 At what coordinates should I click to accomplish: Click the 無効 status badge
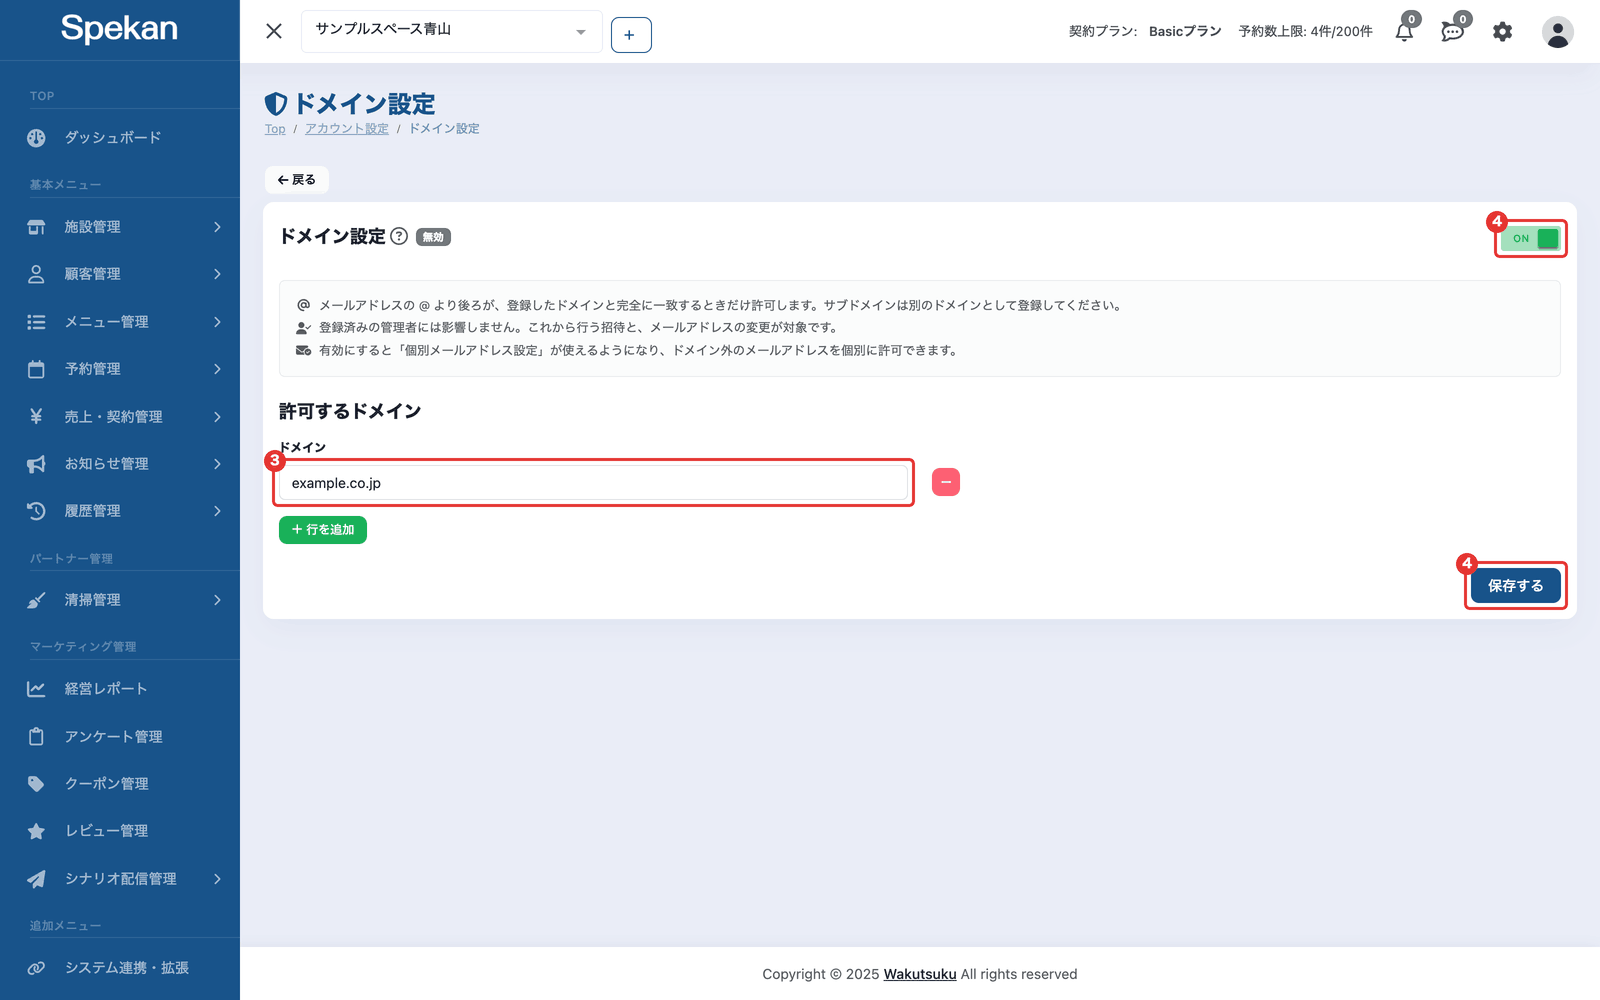click(x=433, y=237)
